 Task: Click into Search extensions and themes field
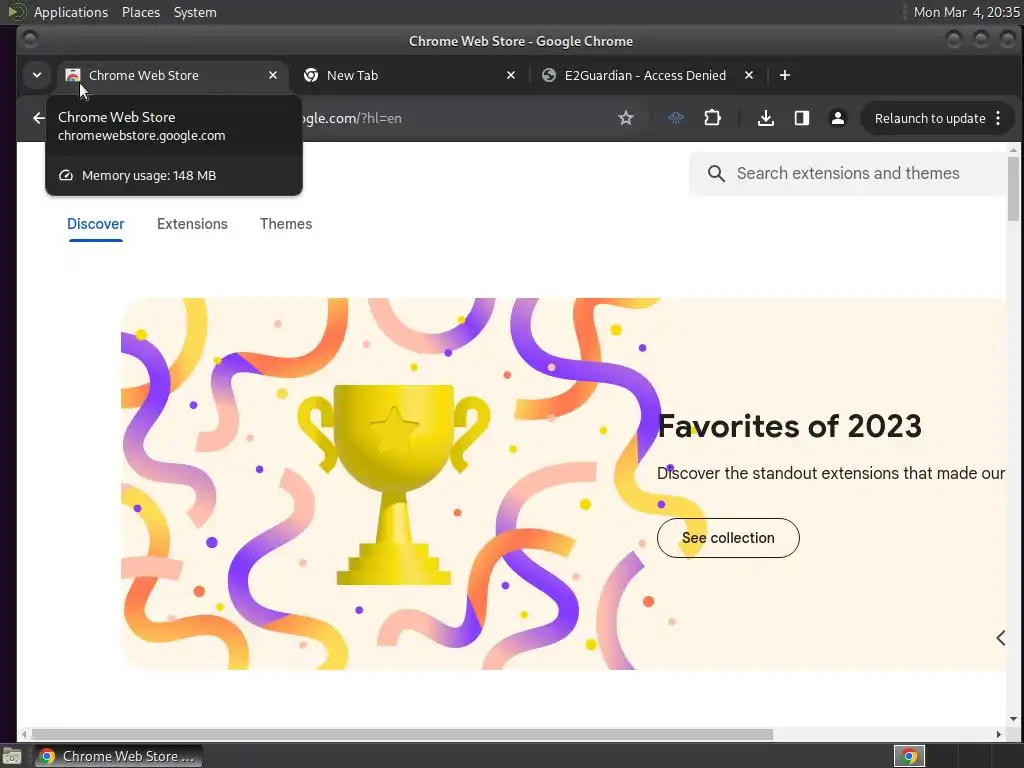click(849, 174)
